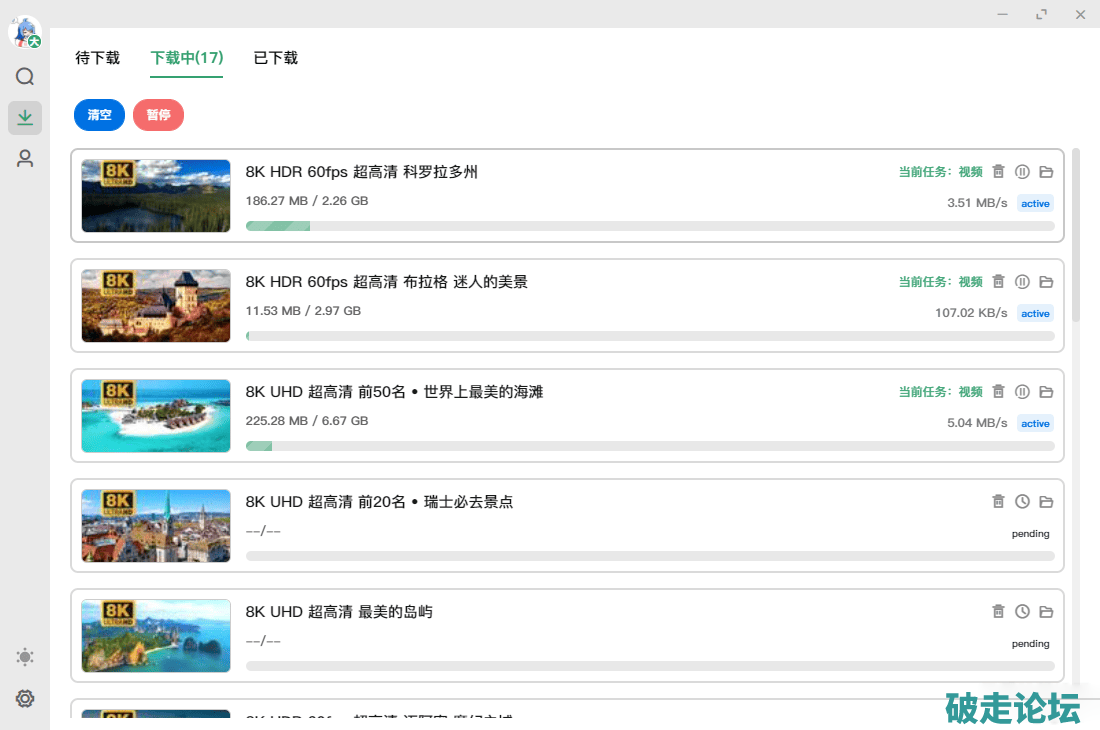Delete the 世界上最美的海滩 download task
This screenshot has width=1100, height=730.
click(998, 392)
